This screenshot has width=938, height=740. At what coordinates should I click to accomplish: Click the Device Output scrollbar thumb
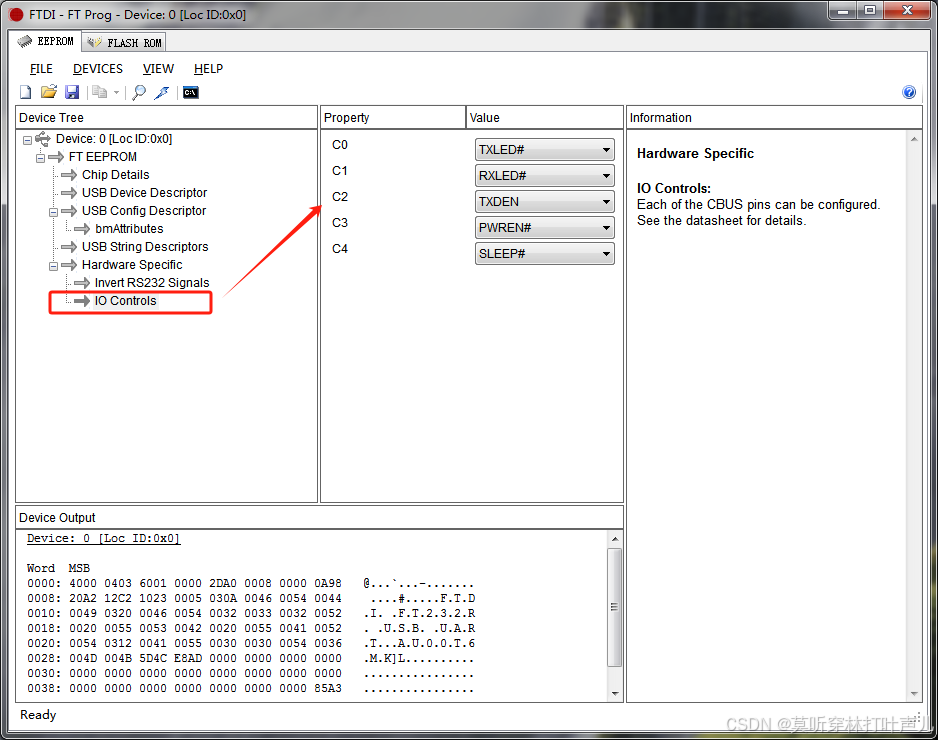[x=614, y=607]
